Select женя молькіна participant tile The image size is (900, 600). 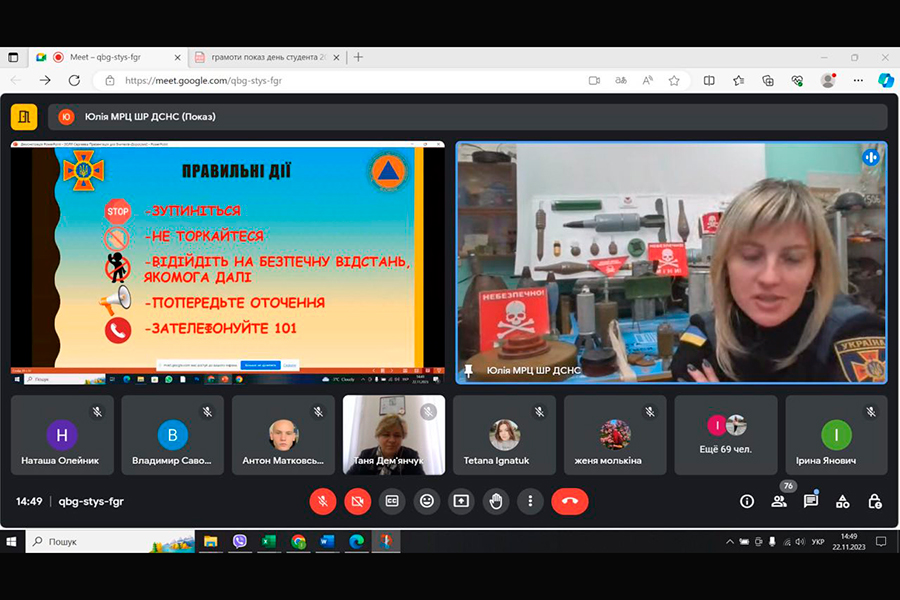pyautogui.click(x=615, y=435)
